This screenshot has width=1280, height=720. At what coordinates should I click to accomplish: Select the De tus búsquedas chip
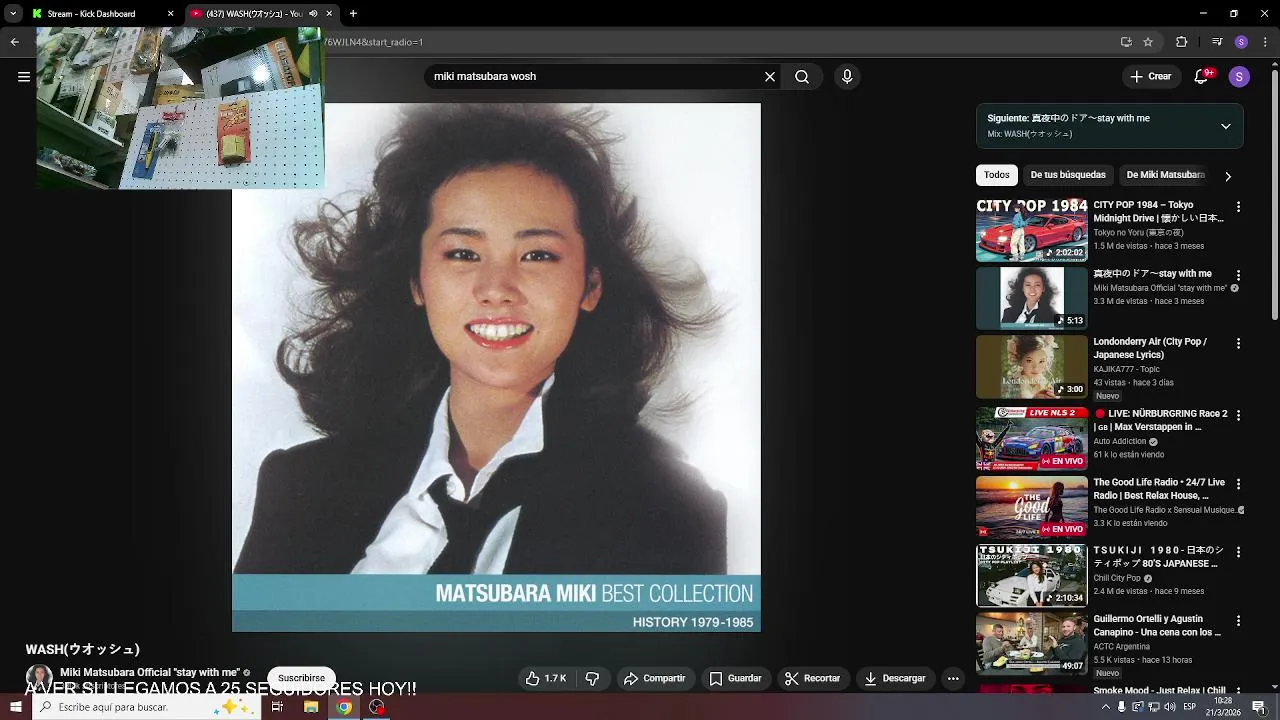pyautogui.click(x=1068, y=175)
